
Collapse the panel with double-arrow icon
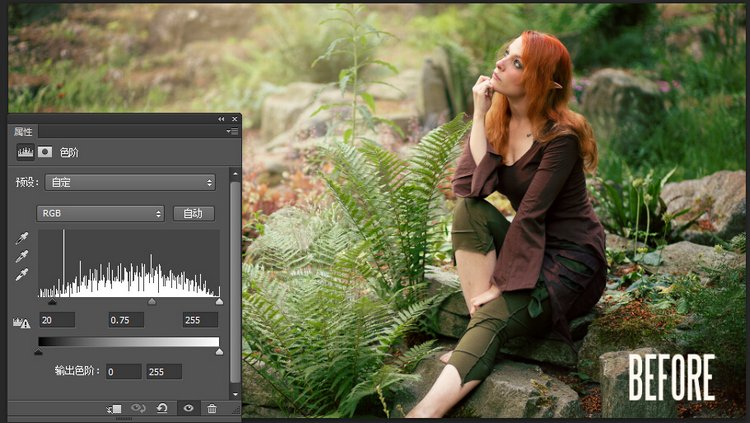[221, 119]
